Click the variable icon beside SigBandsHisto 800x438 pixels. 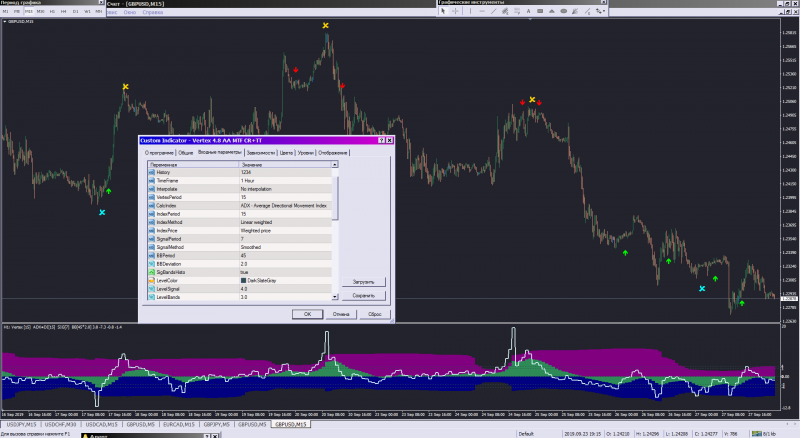(x=152, y=272)
